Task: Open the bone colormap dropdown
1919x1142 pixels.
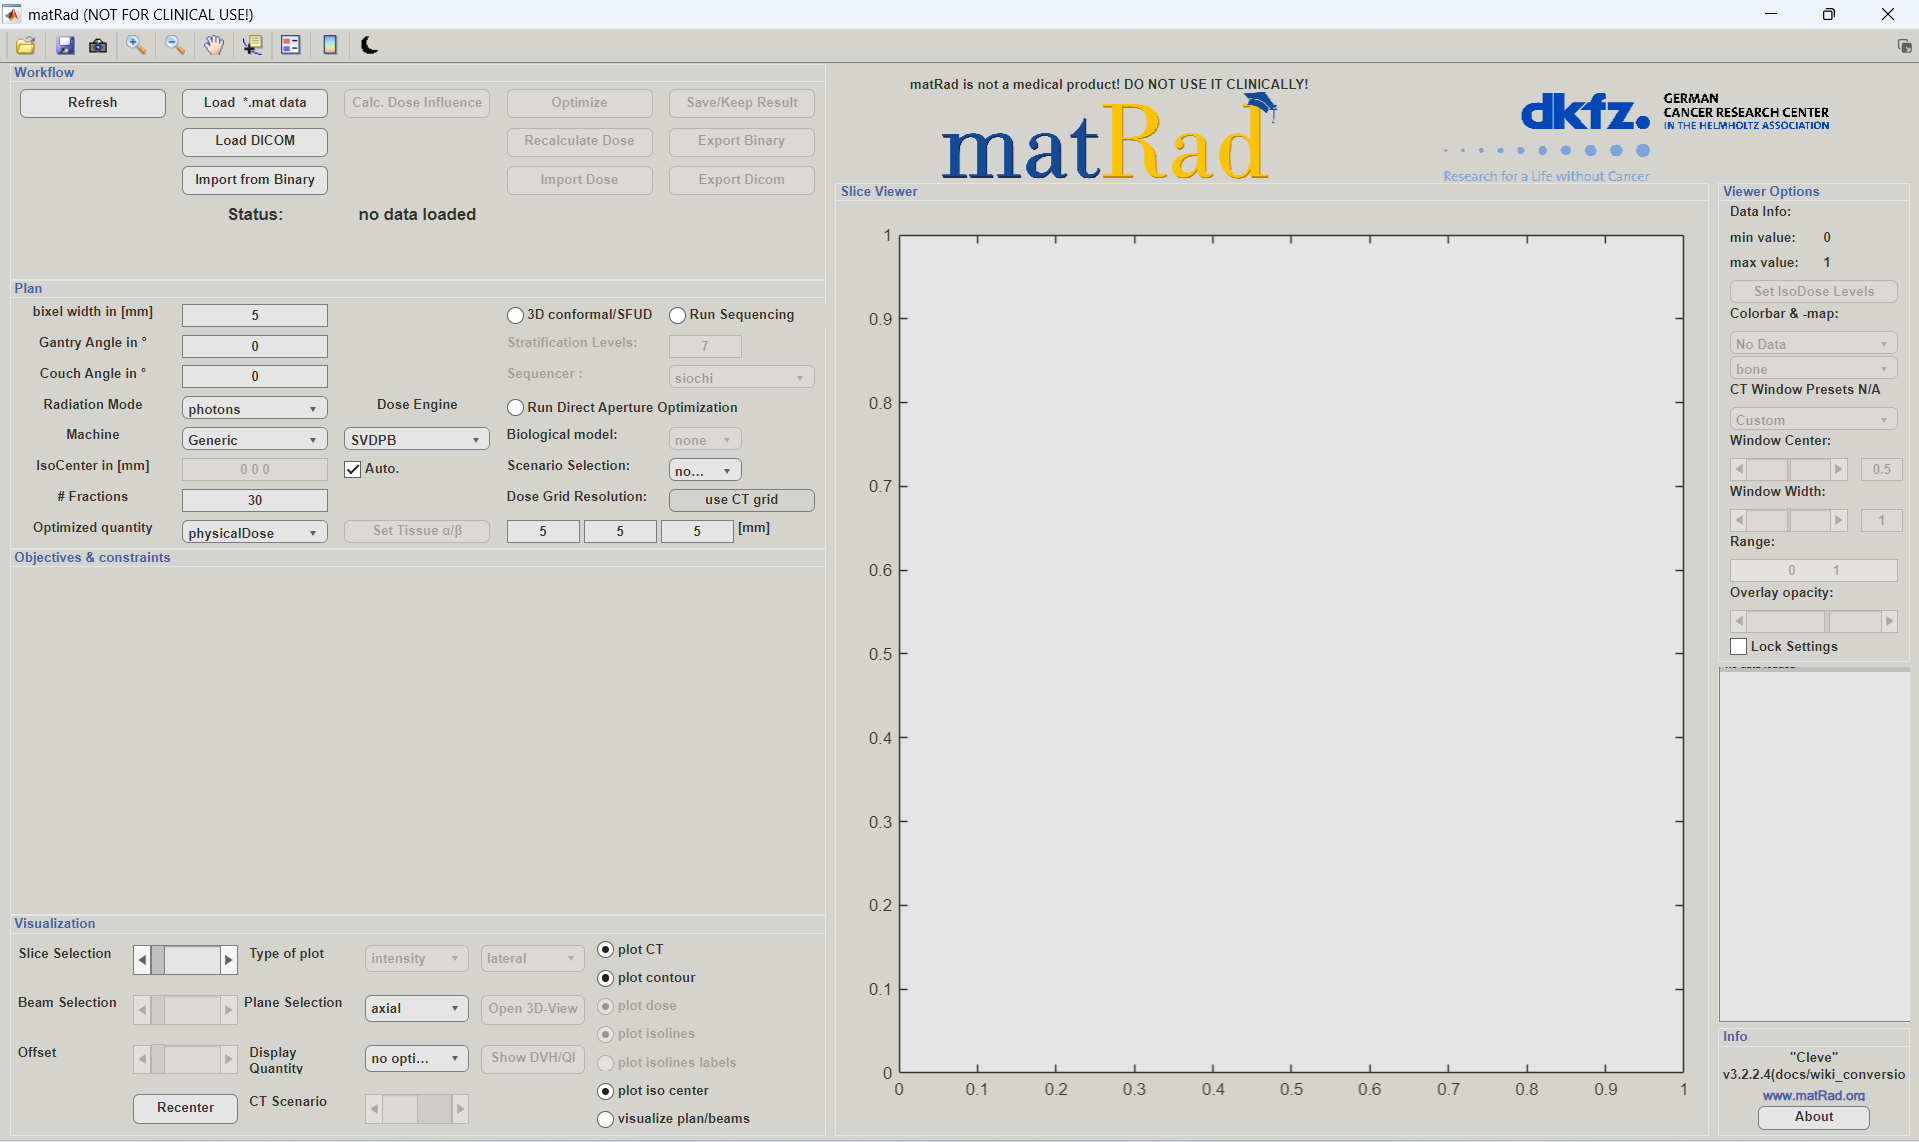Action: click(x=1813, y=369)
